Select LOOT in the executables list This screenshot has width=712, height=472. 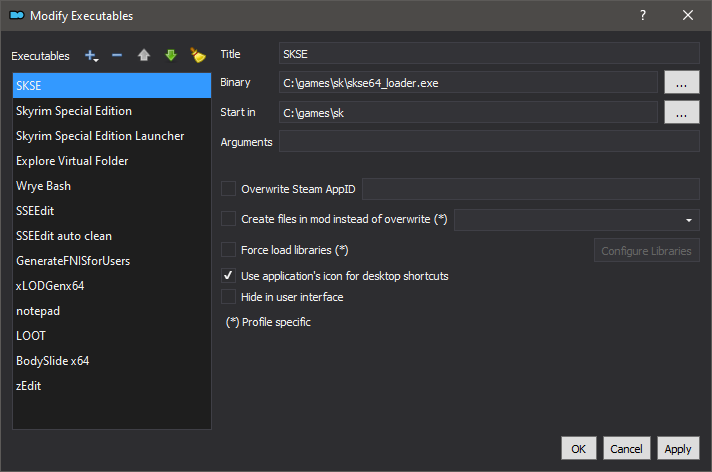(112, 336)
